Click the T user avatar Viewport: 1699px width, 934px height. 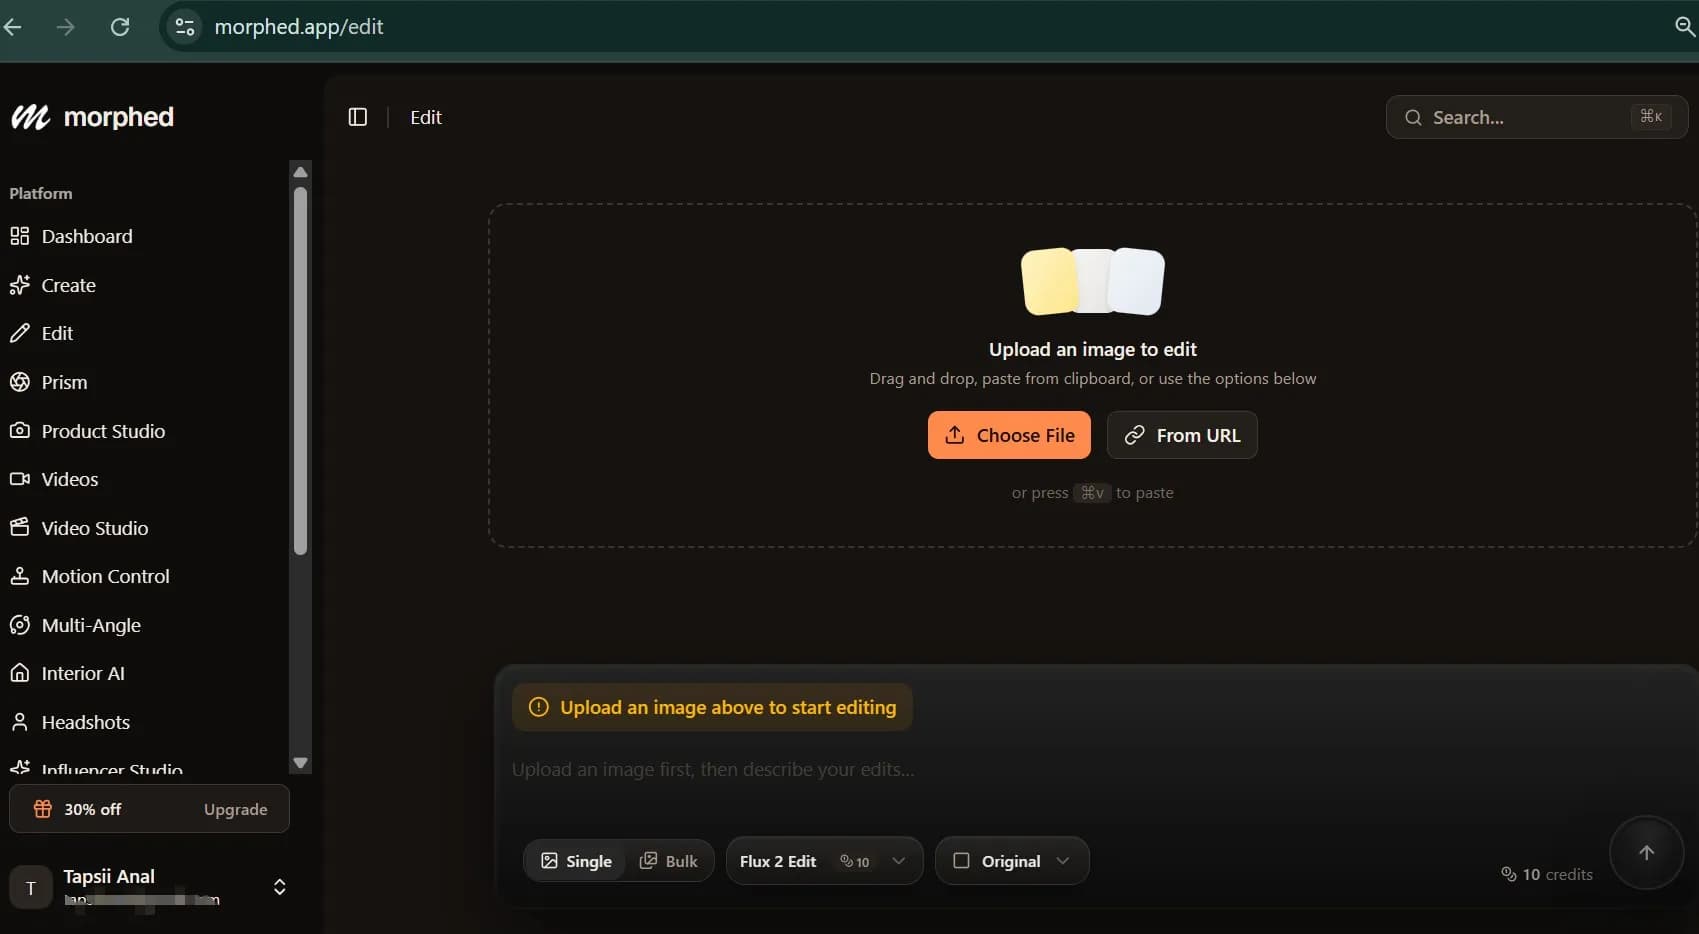(x=31, y=887)
